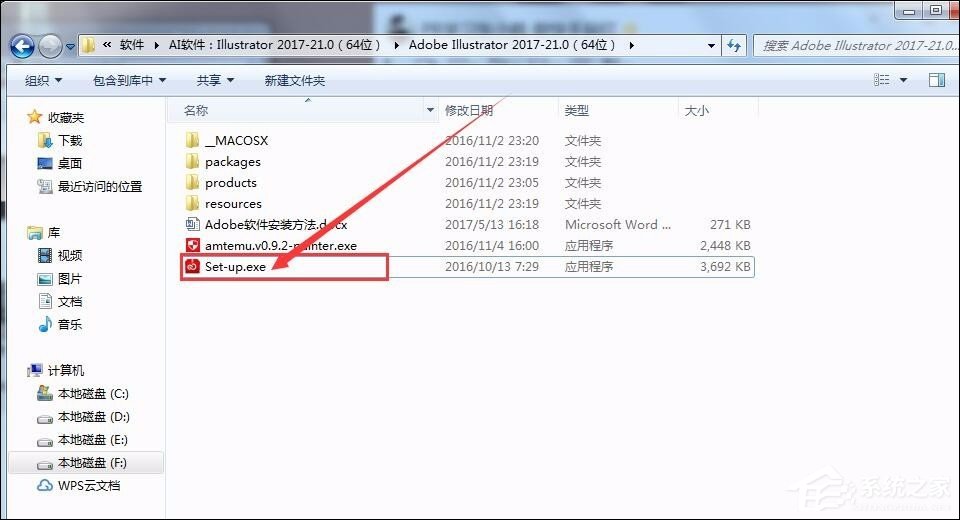Toggle the preview pane icon

click(937, 80)
